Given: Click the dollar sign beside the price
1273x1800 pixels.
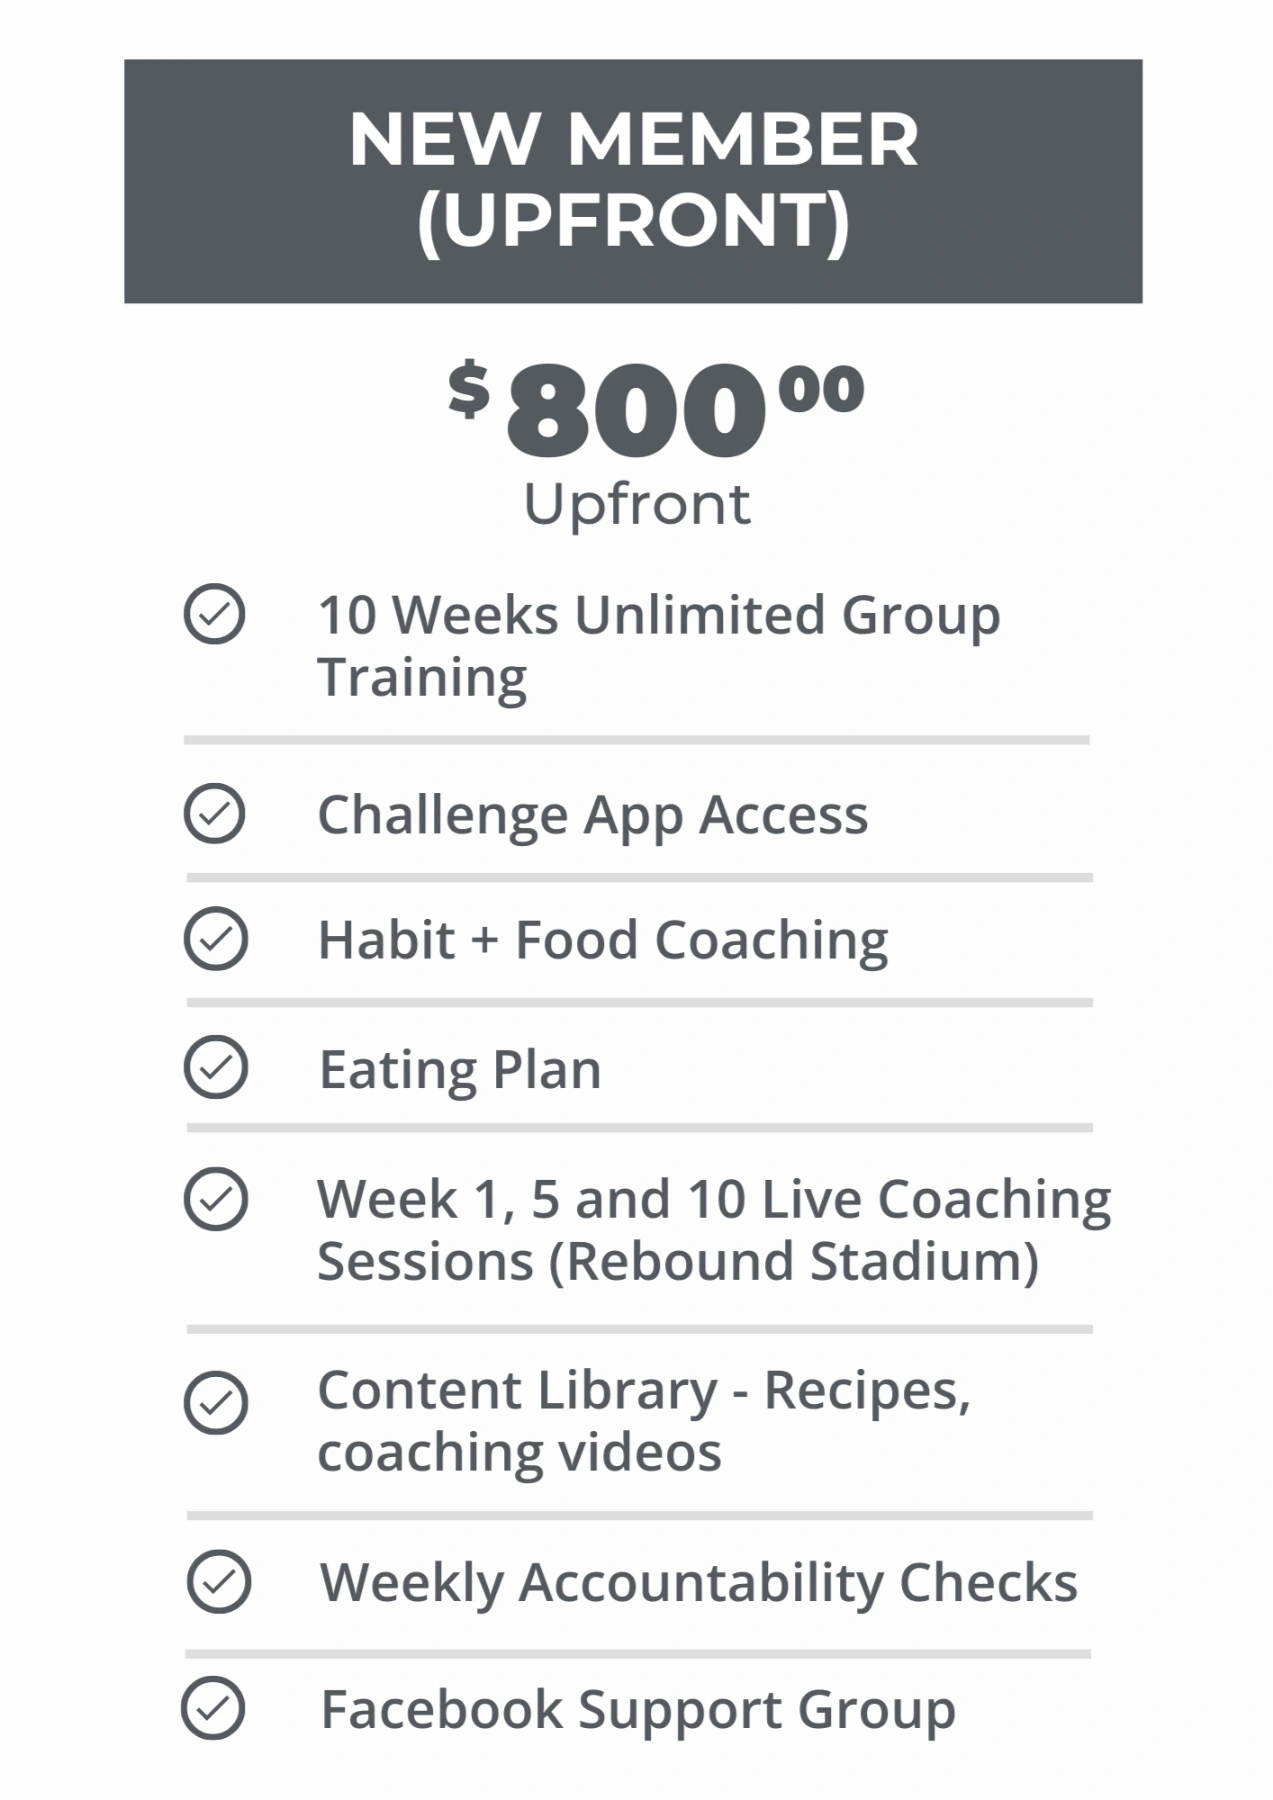Looking at the screenshot, I should (x=468, y=389).
